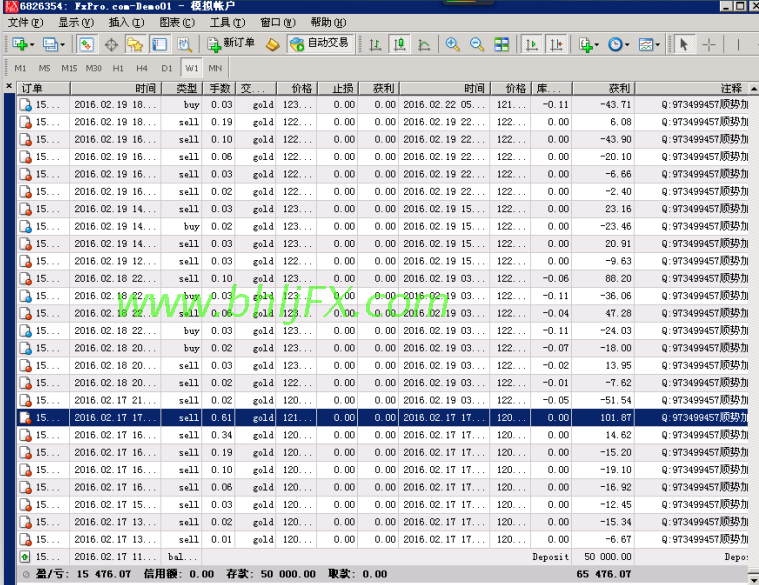Click the scrollbar down arrow

[x=754, y=578]
